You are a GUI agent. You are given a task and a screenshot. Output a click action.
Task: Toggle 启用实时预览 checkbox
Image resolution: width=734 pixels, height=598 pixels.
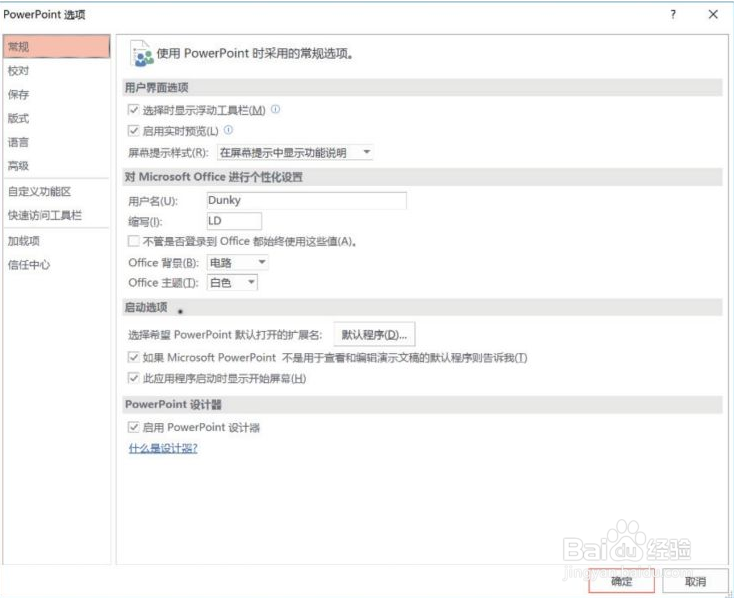tap(133, 131)
